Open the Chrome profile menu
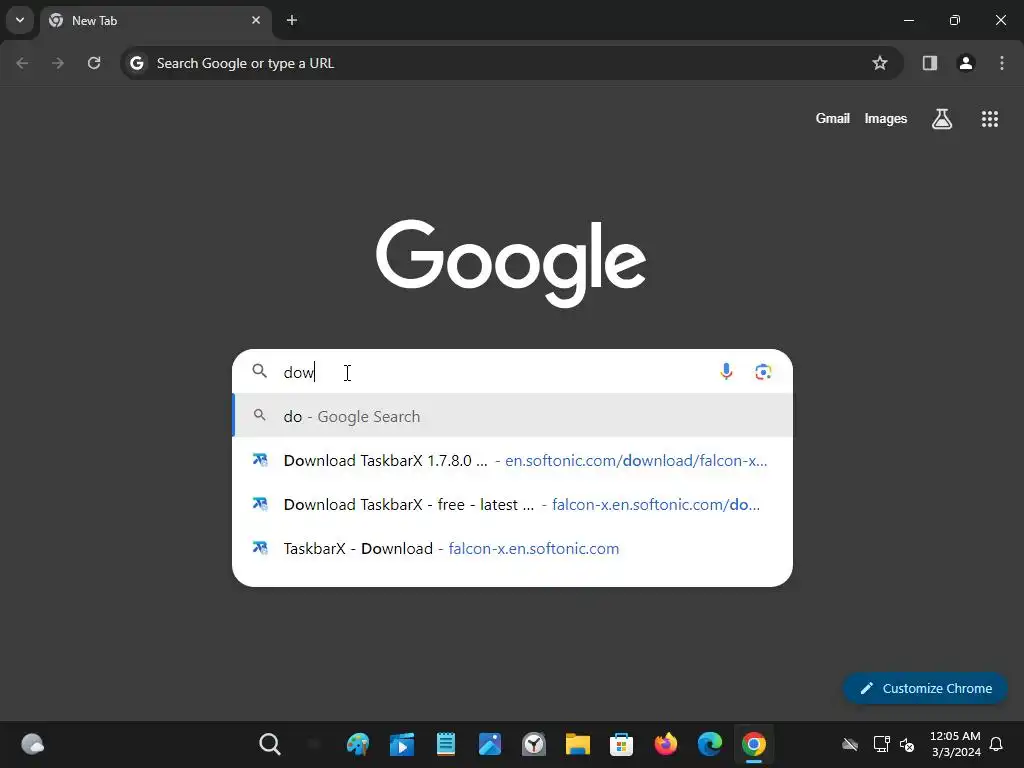1024x768 pixels. pos(966,63)
